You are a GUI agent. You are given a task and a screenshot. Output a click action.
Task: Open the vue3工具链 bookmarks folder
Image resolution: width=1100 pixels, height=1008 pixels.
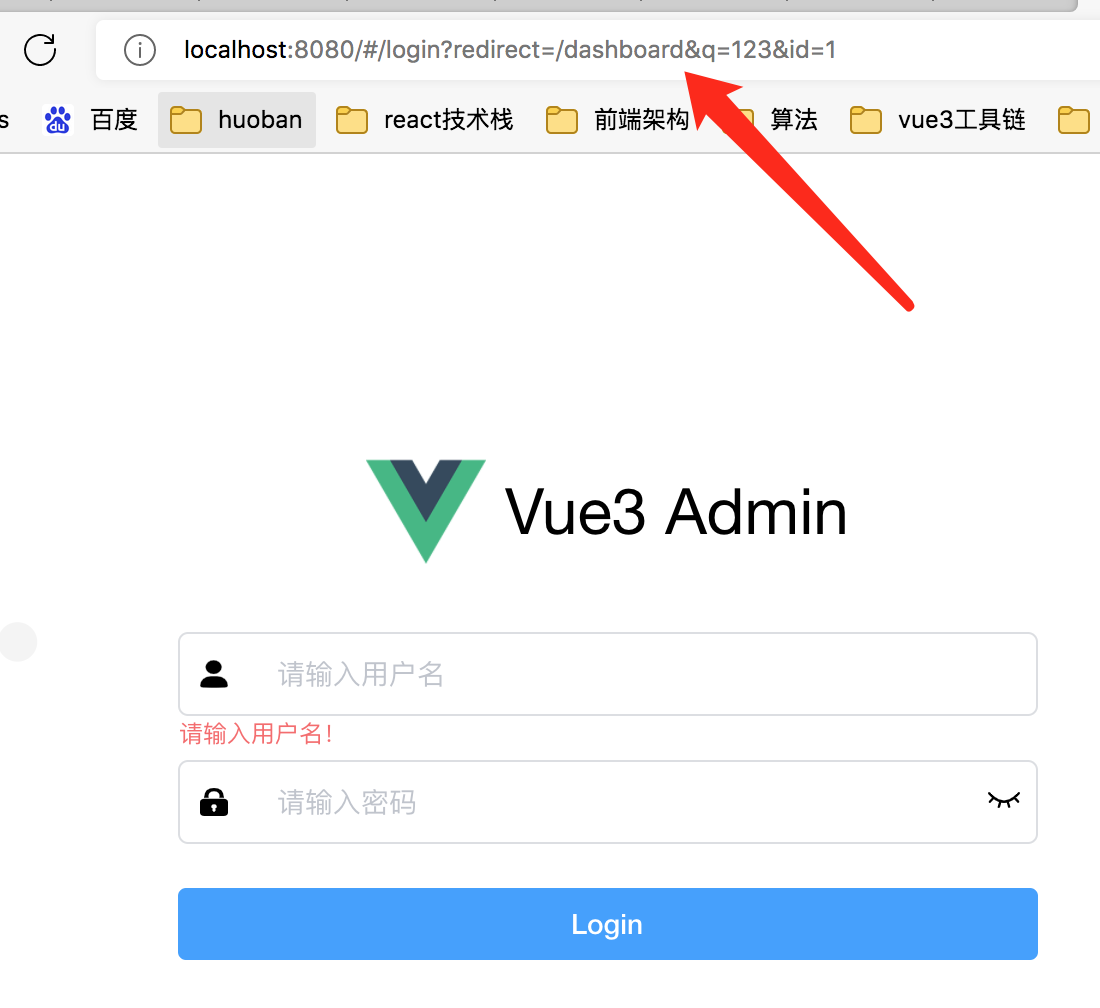938,120
